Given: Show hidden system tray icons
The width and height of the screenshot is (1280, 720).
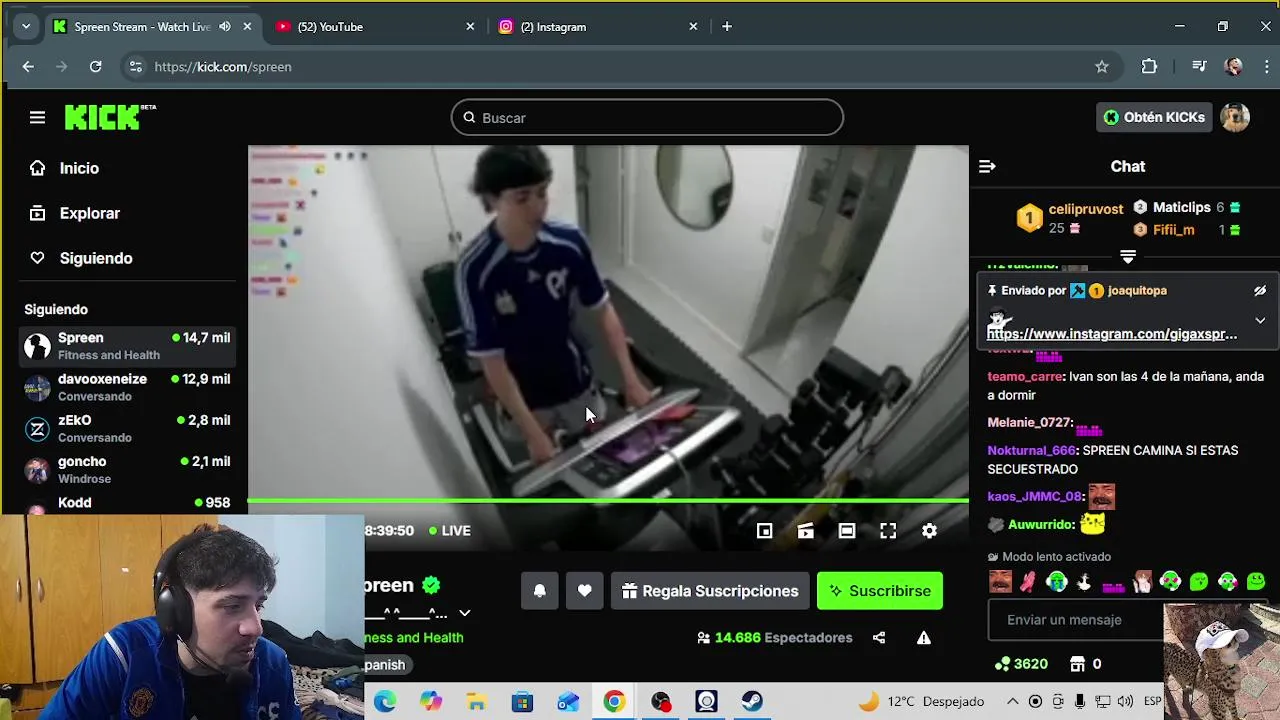Looking at the screenshot, I should pos(1012,702).
